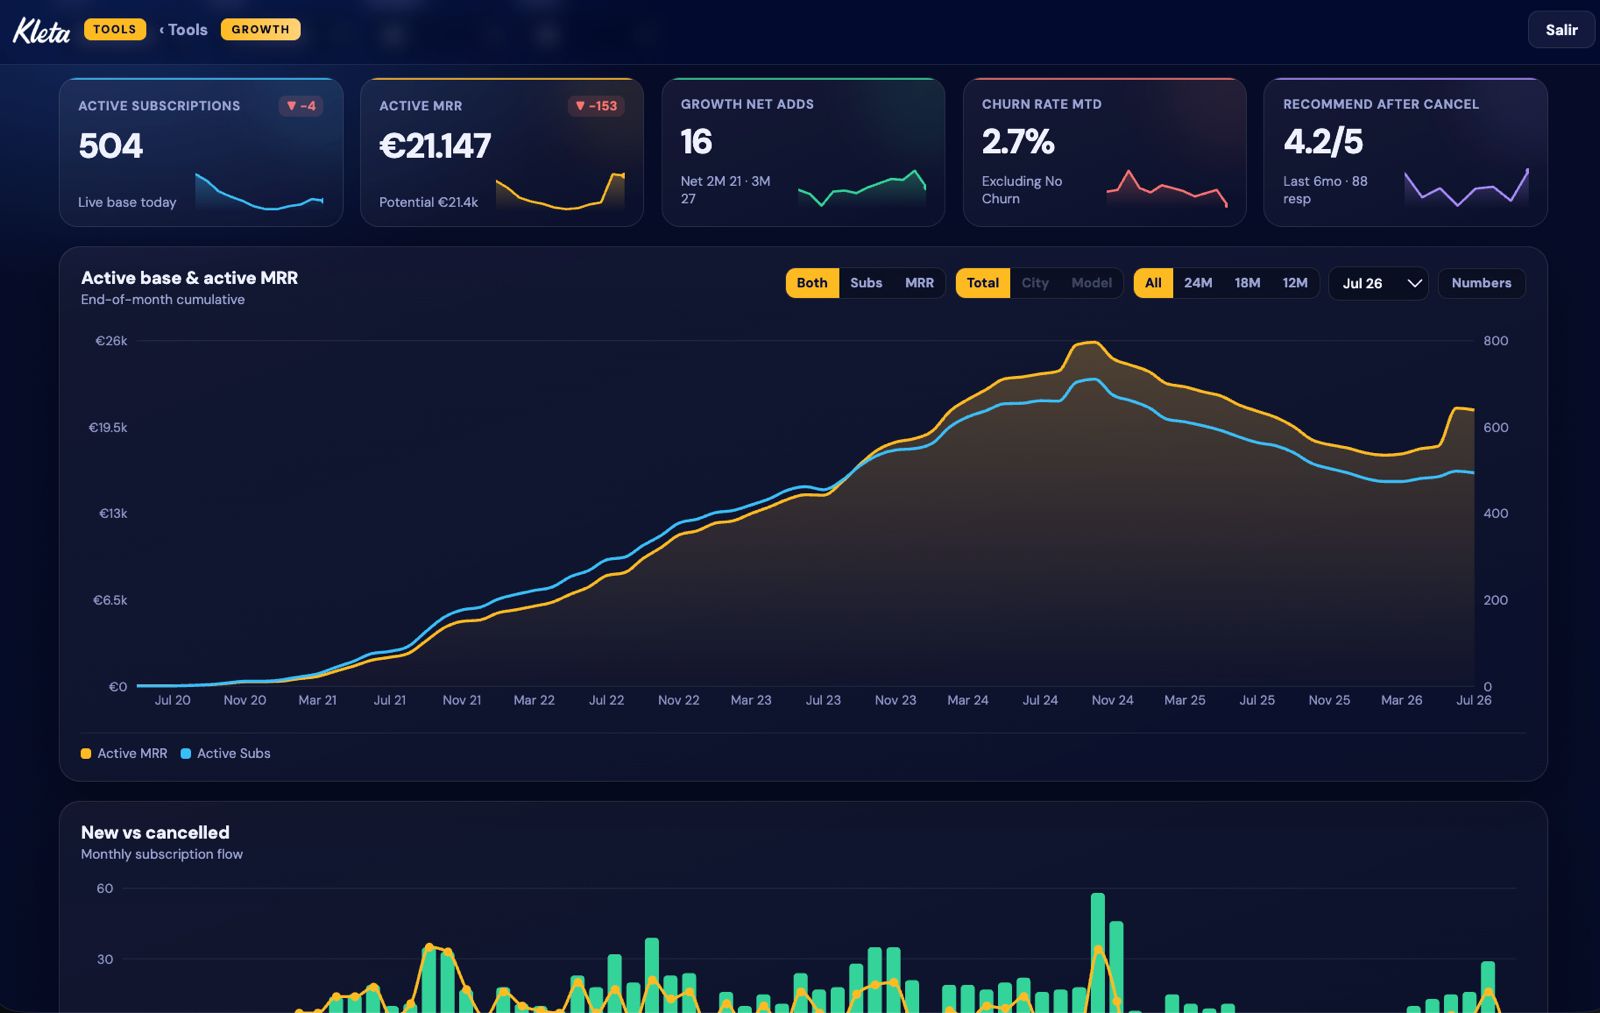The width and height of the screenshot is (1600, 1013).
Task: Click the blue Active Subs swatch
Action: coord(186,754)
